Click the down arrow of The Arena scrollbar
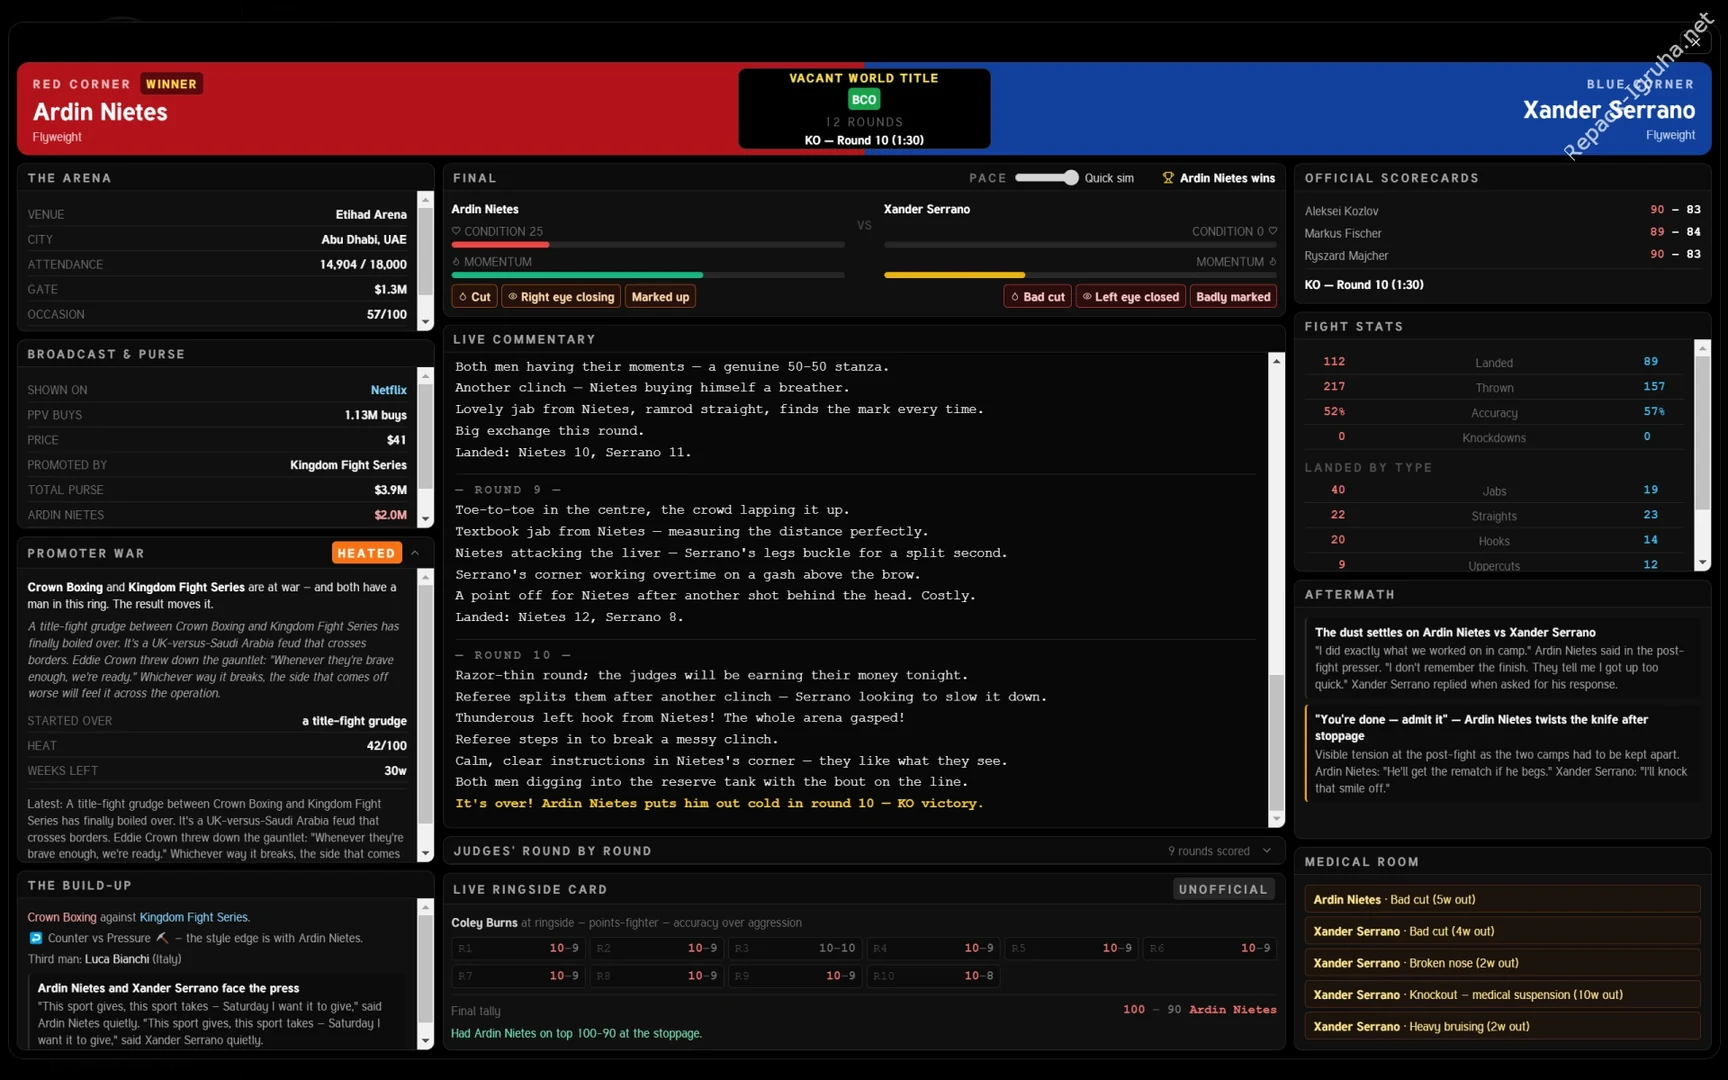Image resolution: width=1728 pixels, height=1080 pixels. [425, 322]
